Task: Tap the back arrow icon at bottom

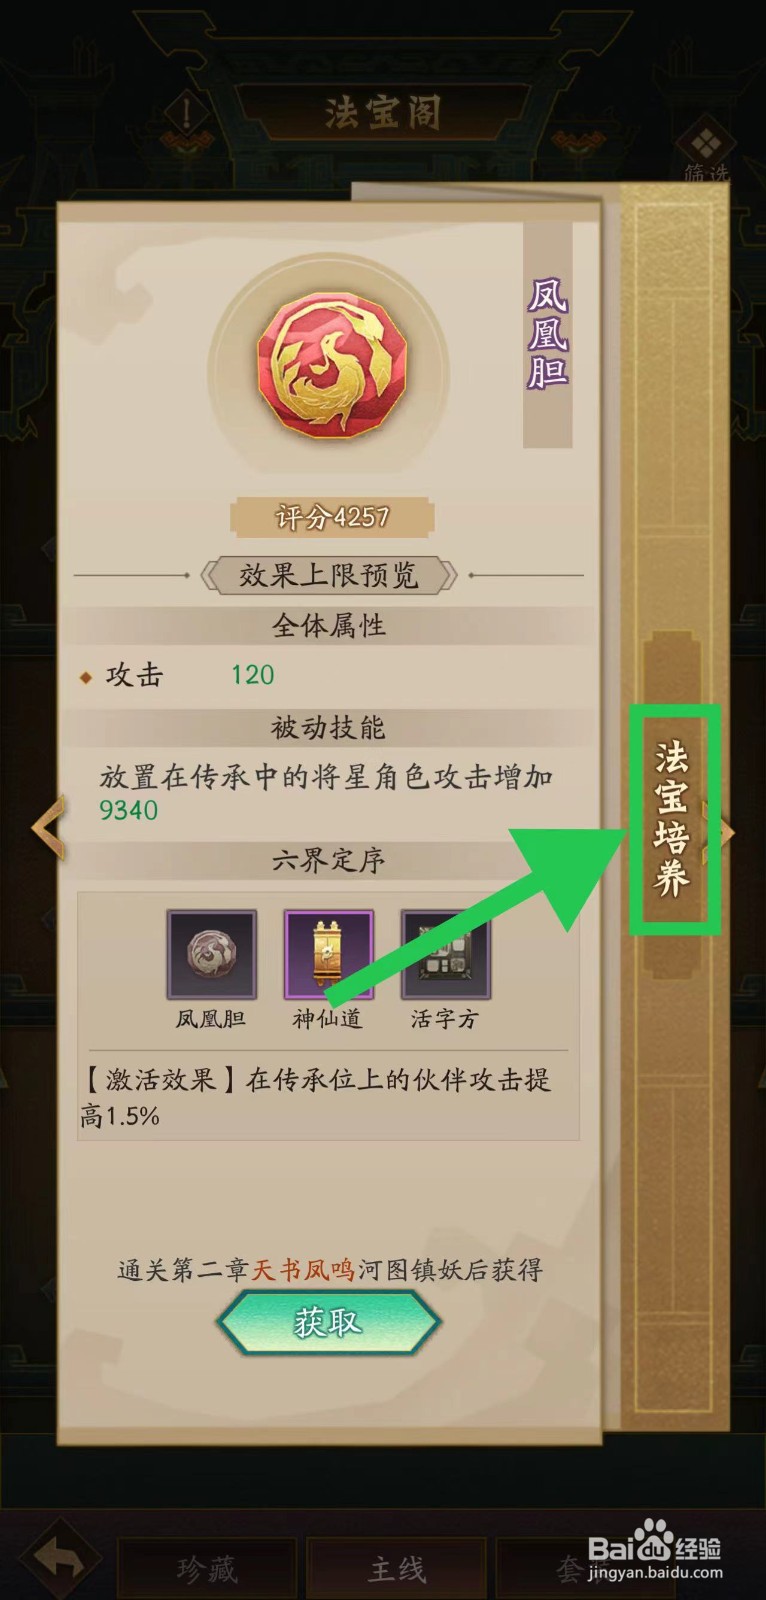Action: [x=61, y=1558]
